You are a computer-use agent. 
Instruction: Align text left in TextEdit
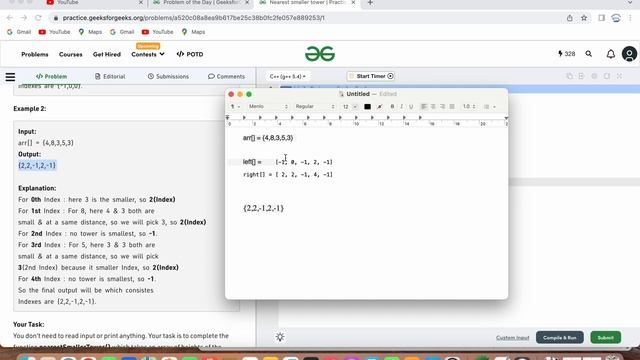click(424, 107)
